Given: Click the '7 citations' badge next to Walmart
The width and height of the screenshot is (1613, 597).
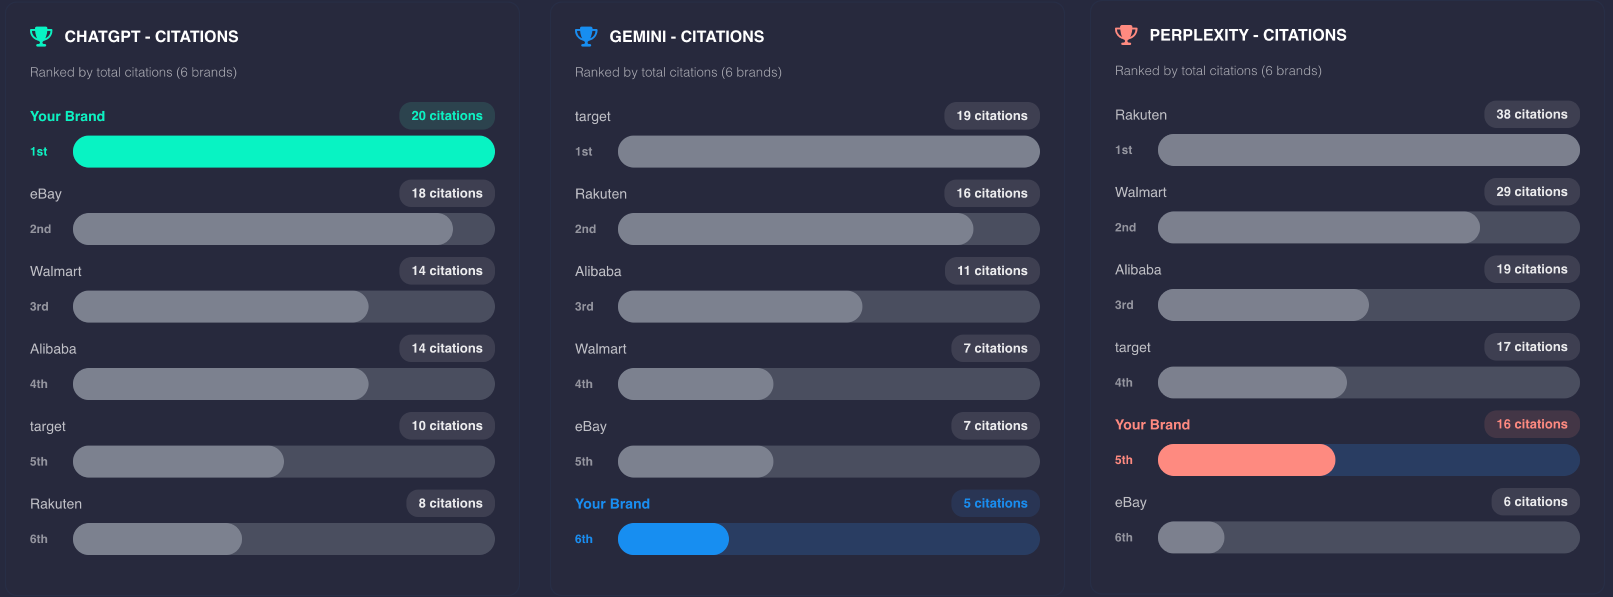Looking at the screenshot, I should point(995,348).
